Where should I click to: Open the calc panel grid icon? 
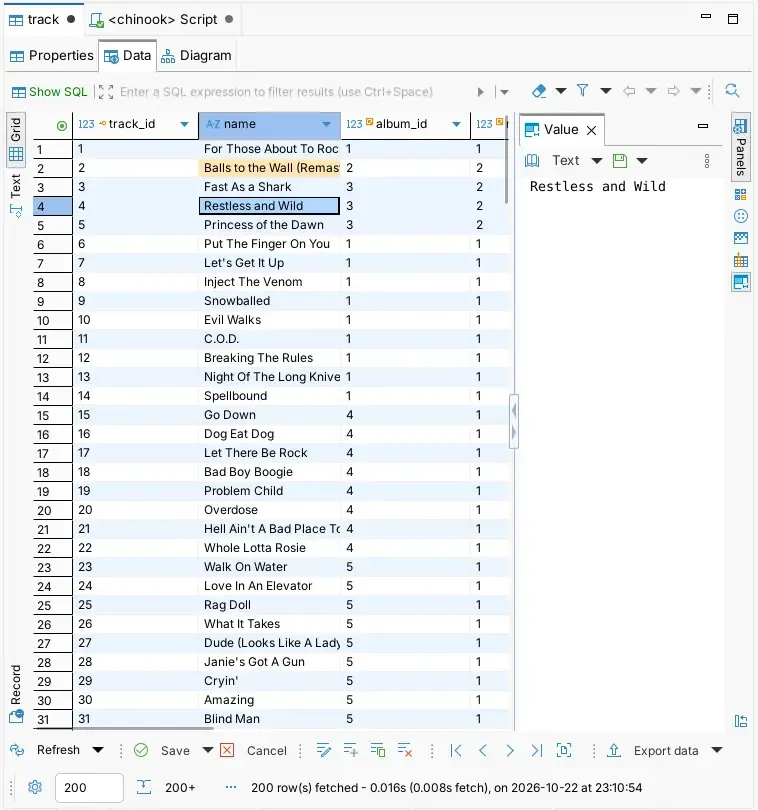741,260
